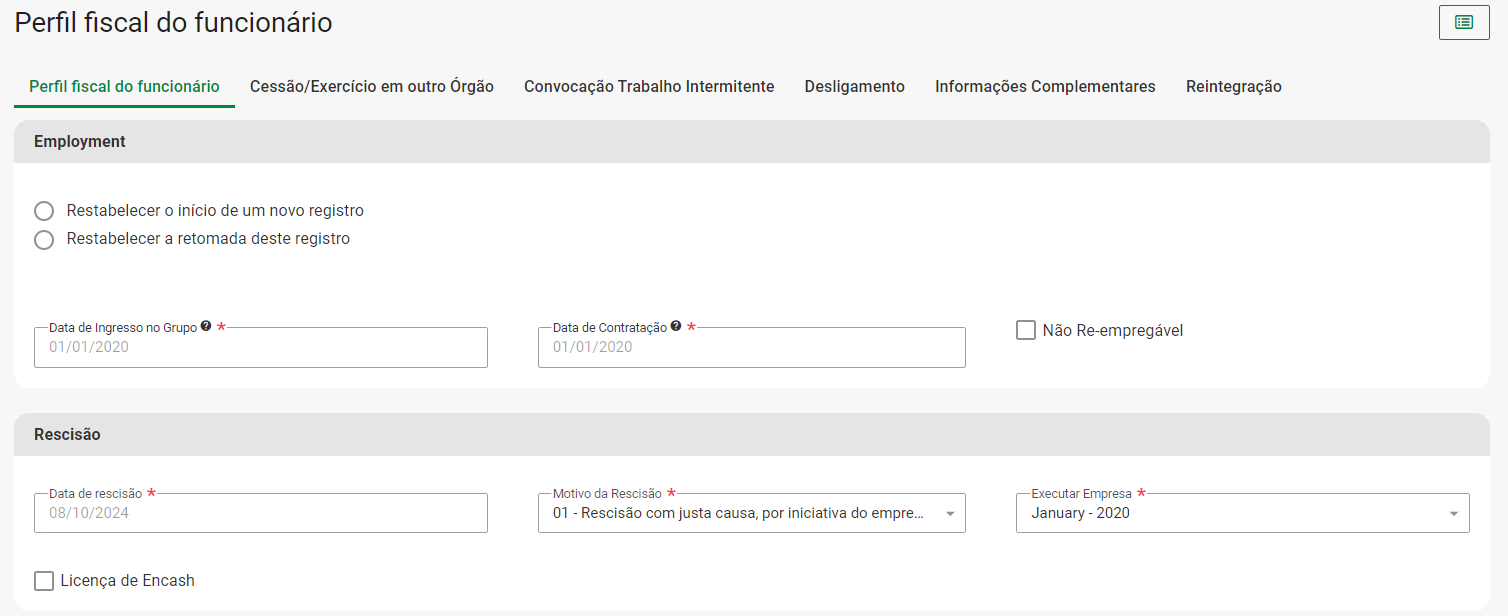Click help icon beside Data de Contratação
The width and height of the screenshot is (1508, 616).
pos(676,326)
